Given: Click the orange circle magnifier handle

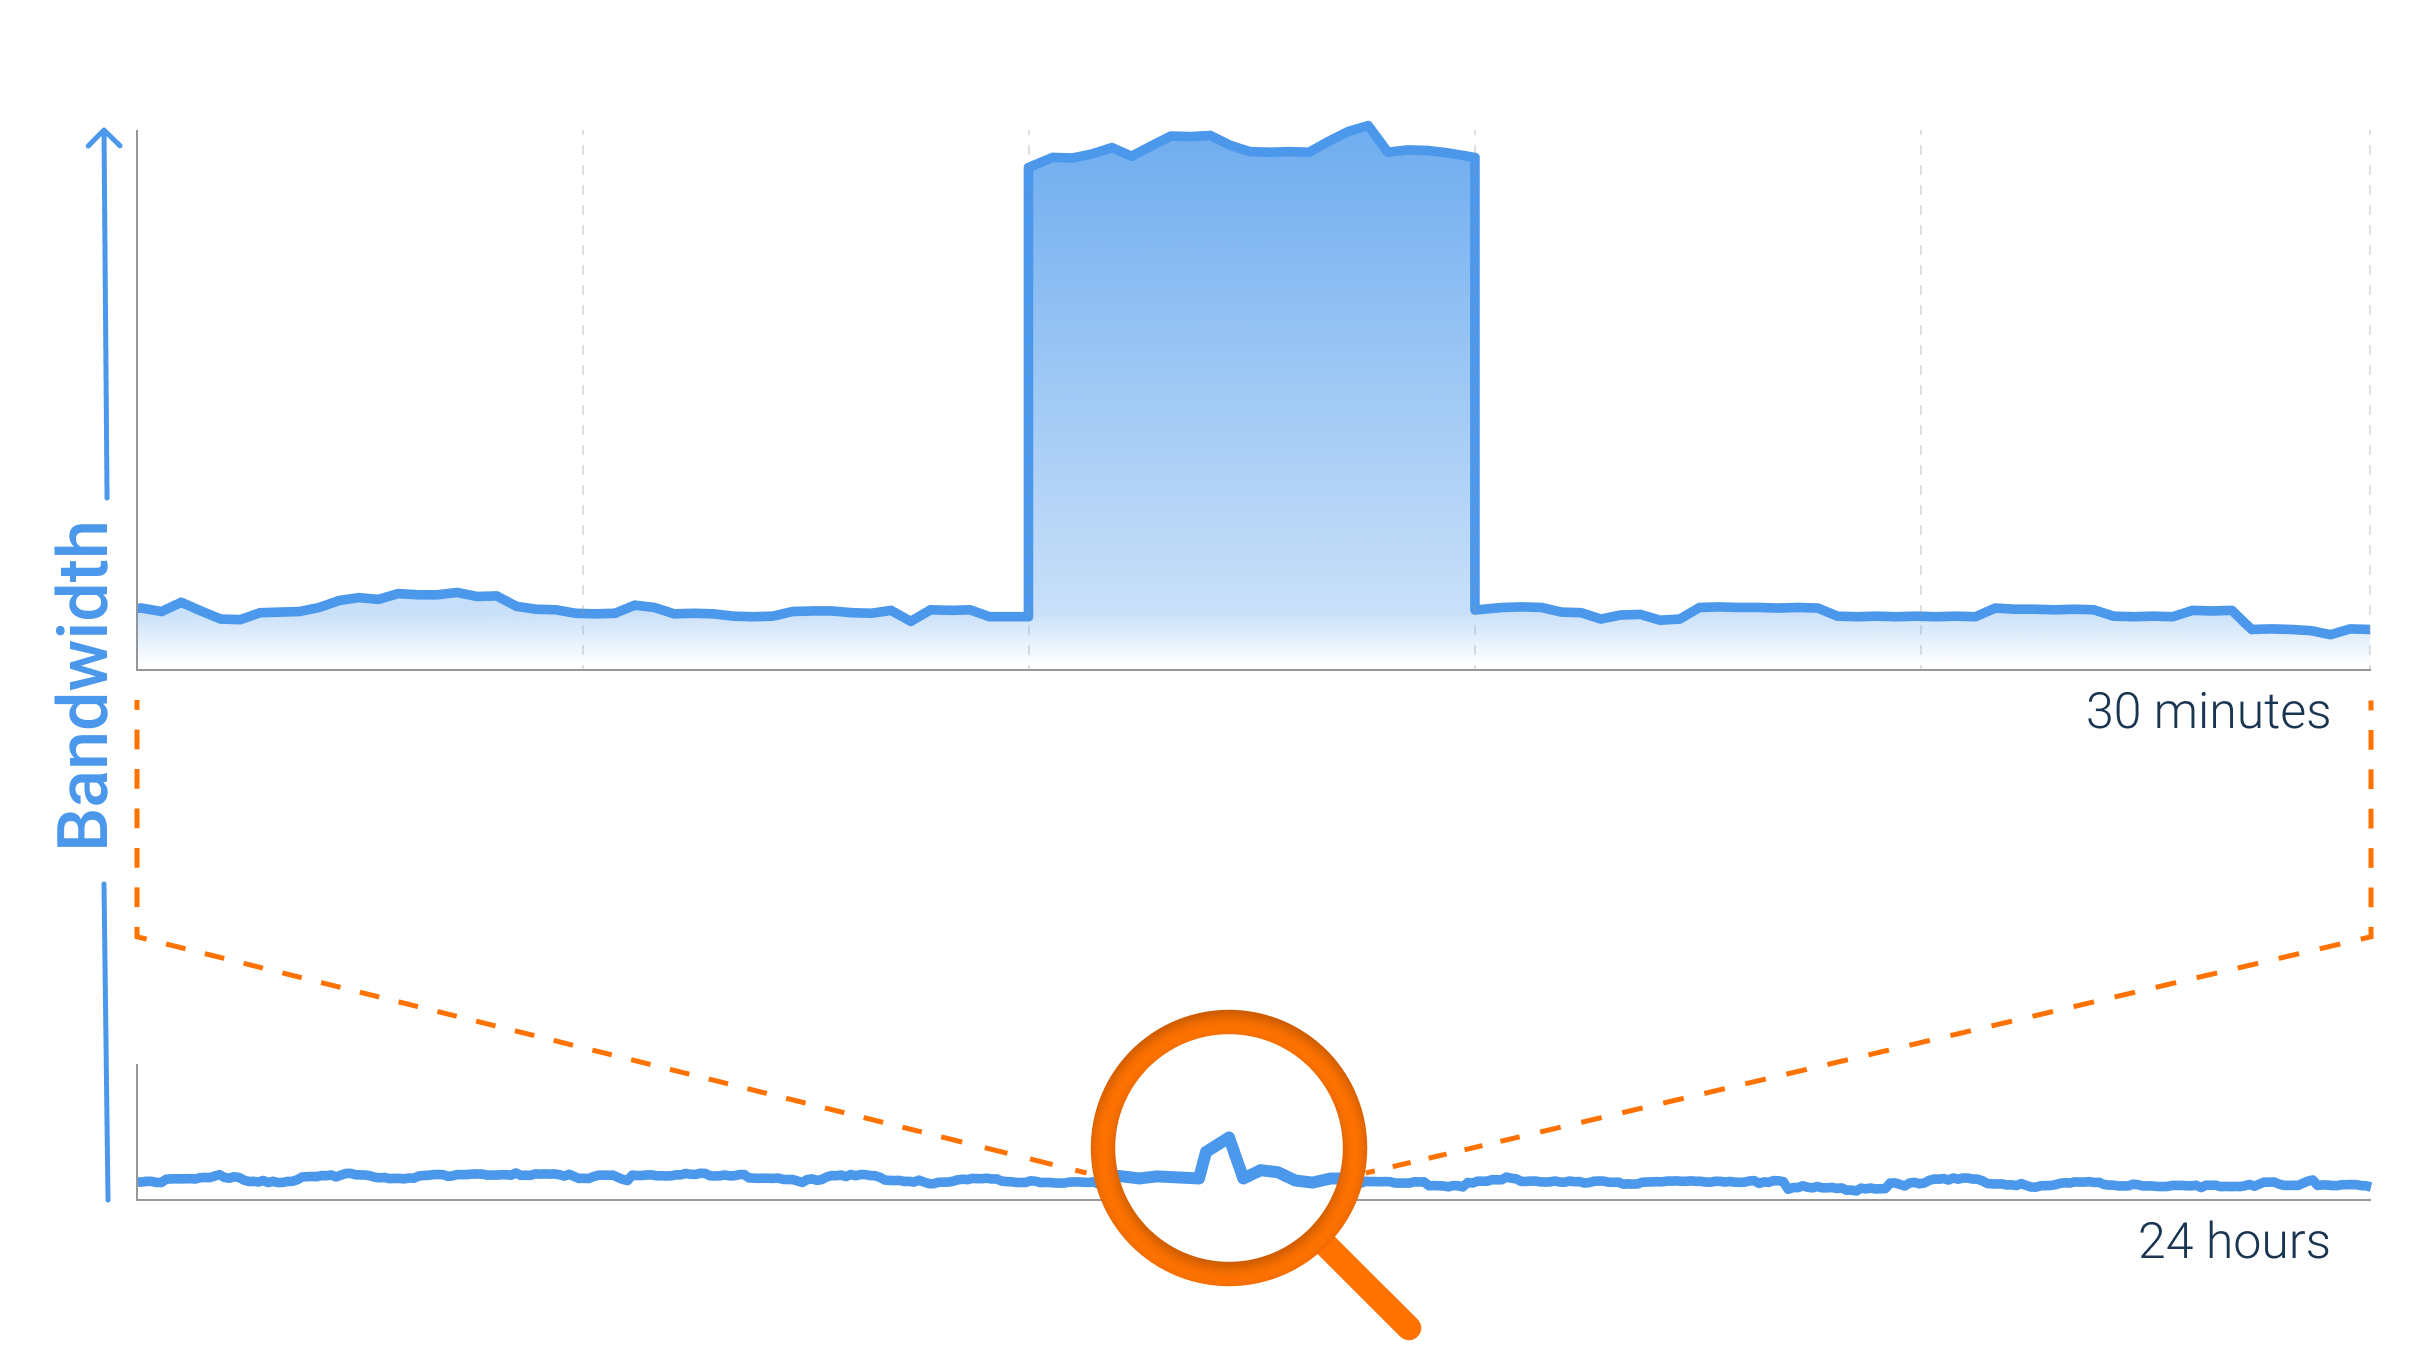Looking at the screenshot, I should coord(1331,1329).
